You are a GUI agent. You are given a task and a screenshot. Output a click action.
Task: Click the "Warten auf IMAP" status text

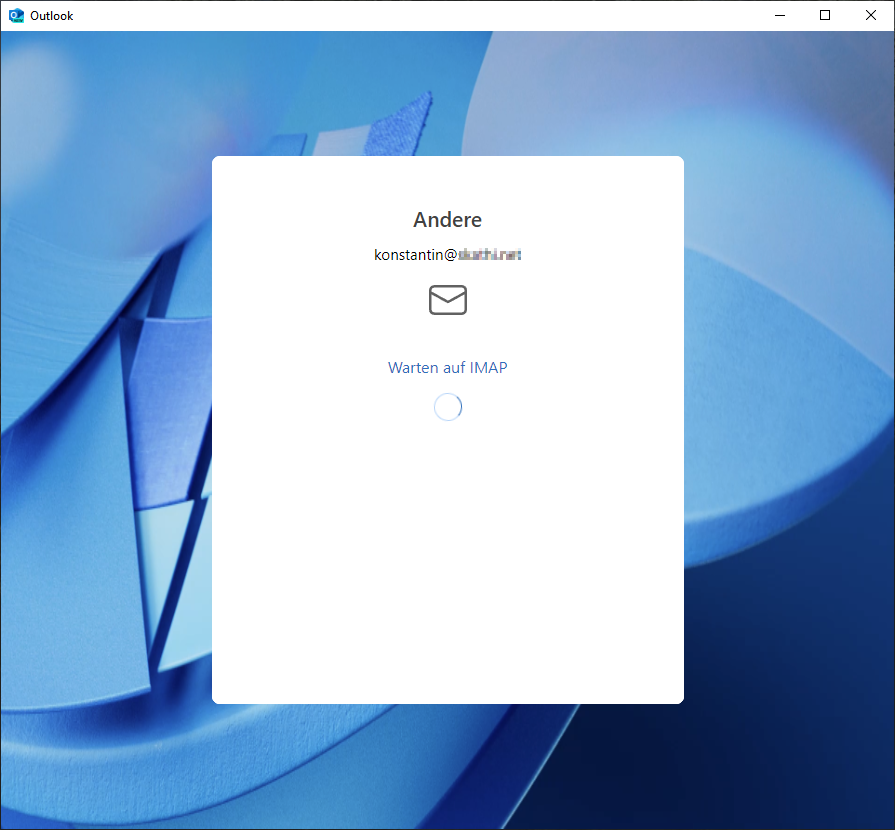click(448, 368)
